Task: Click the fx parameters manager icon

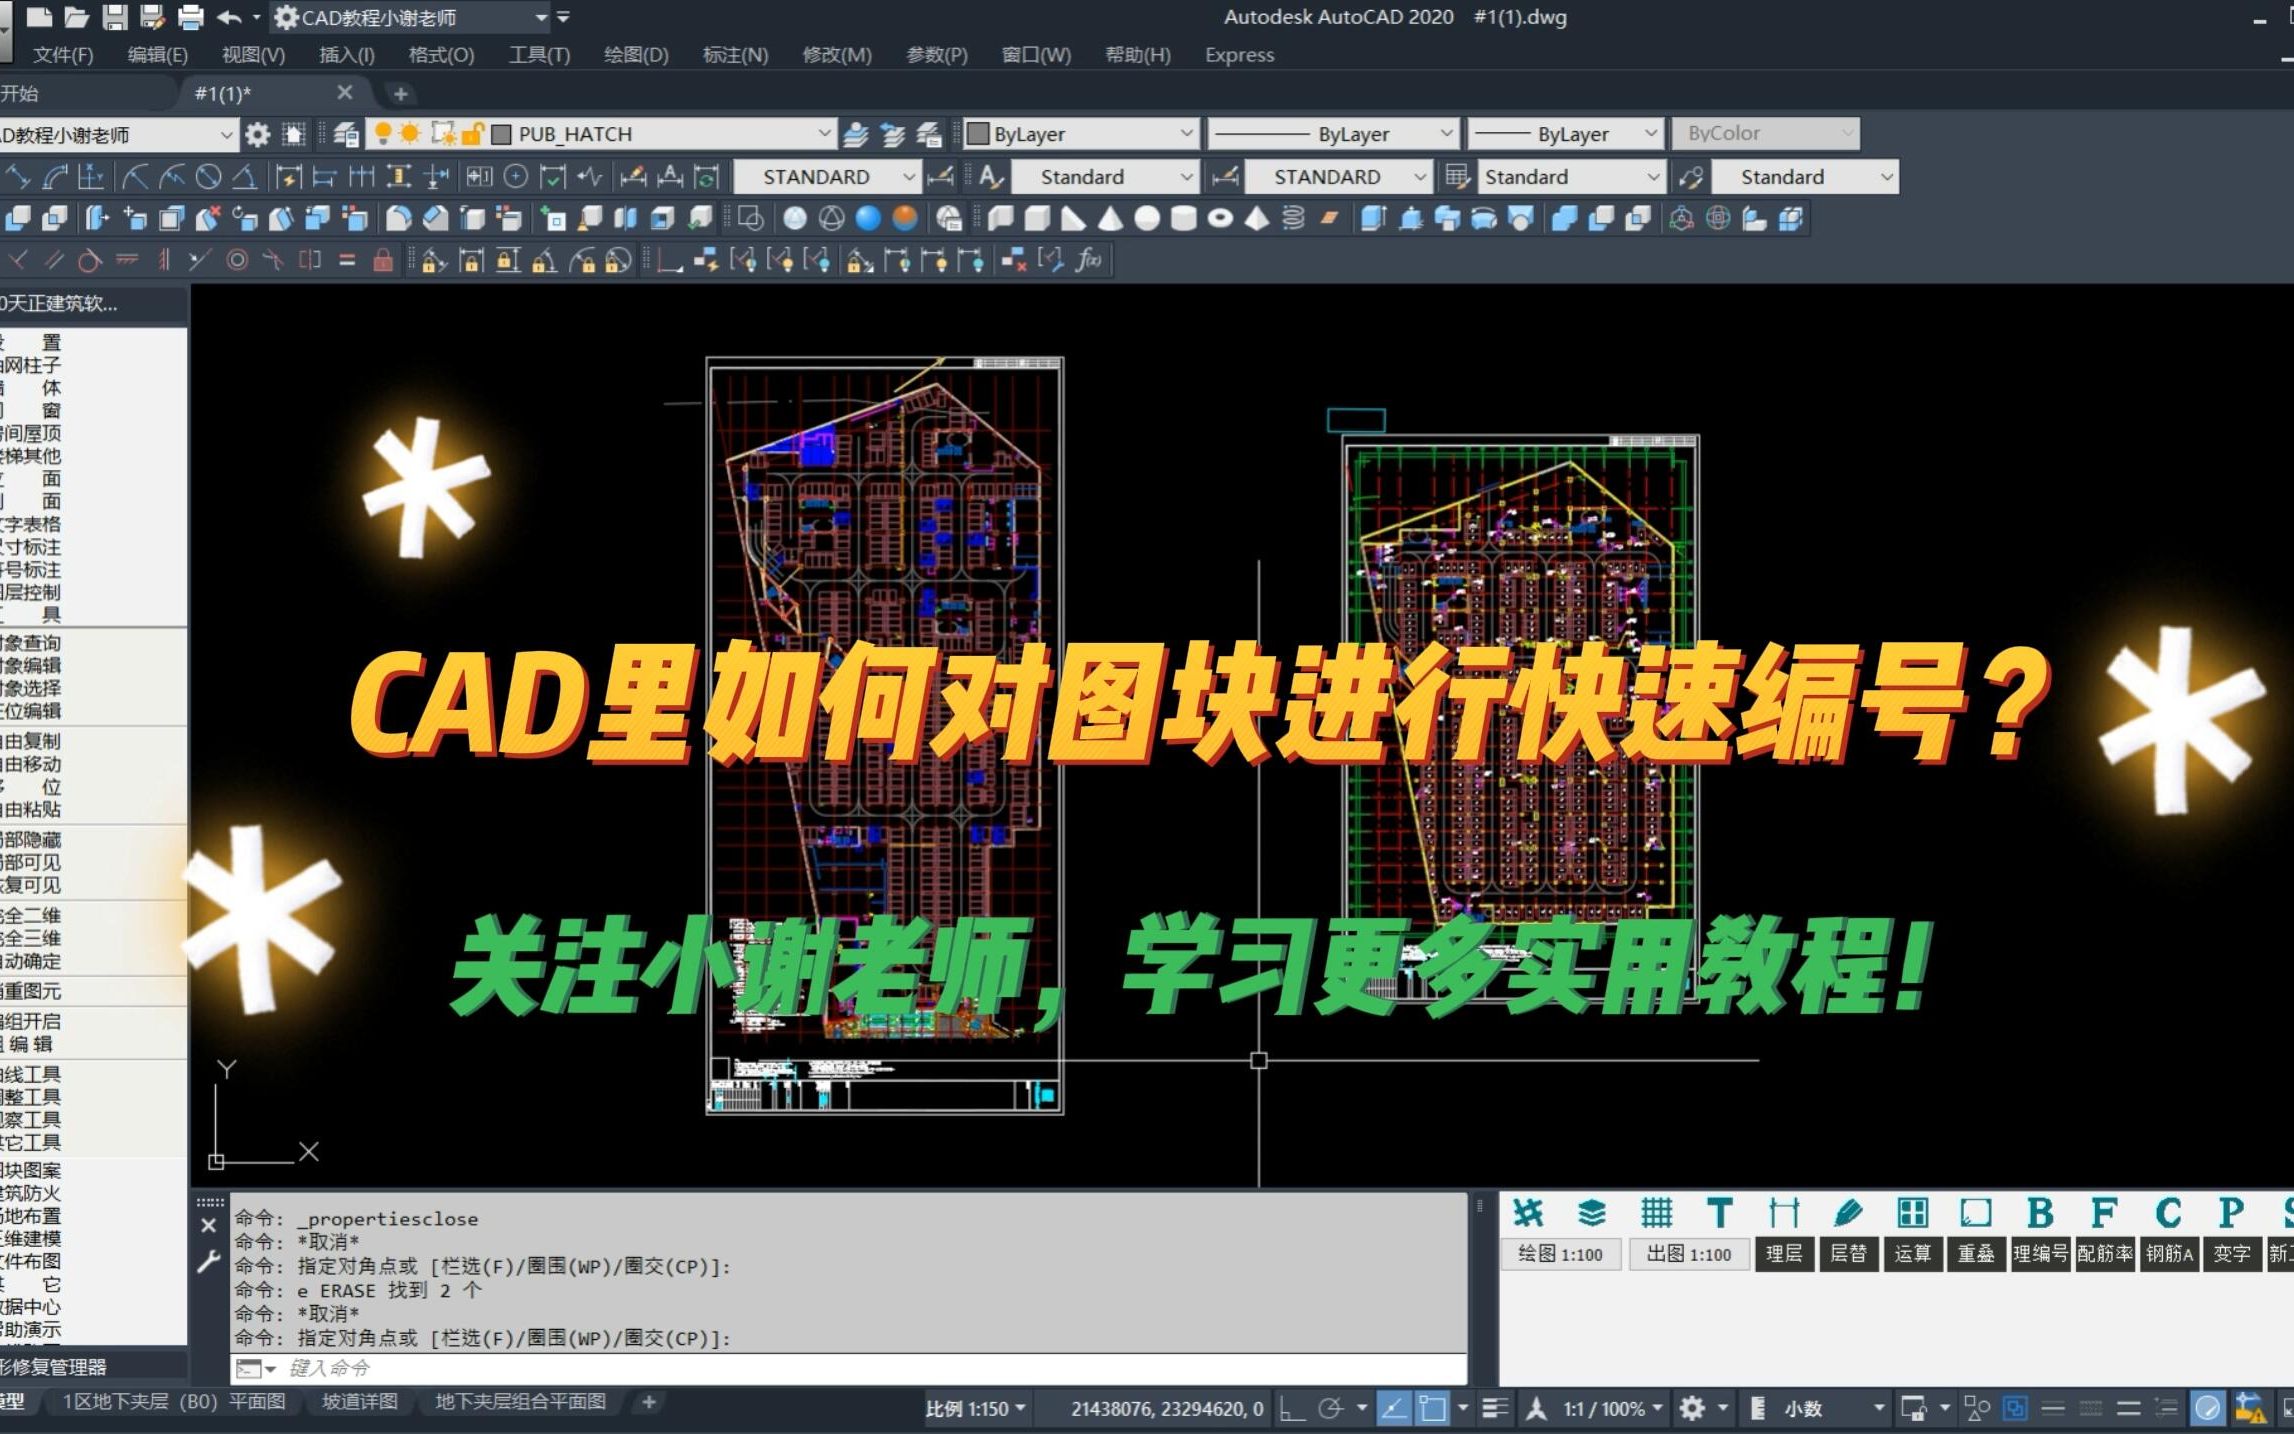Action: pyautogui.click(x=1088, y=261)
